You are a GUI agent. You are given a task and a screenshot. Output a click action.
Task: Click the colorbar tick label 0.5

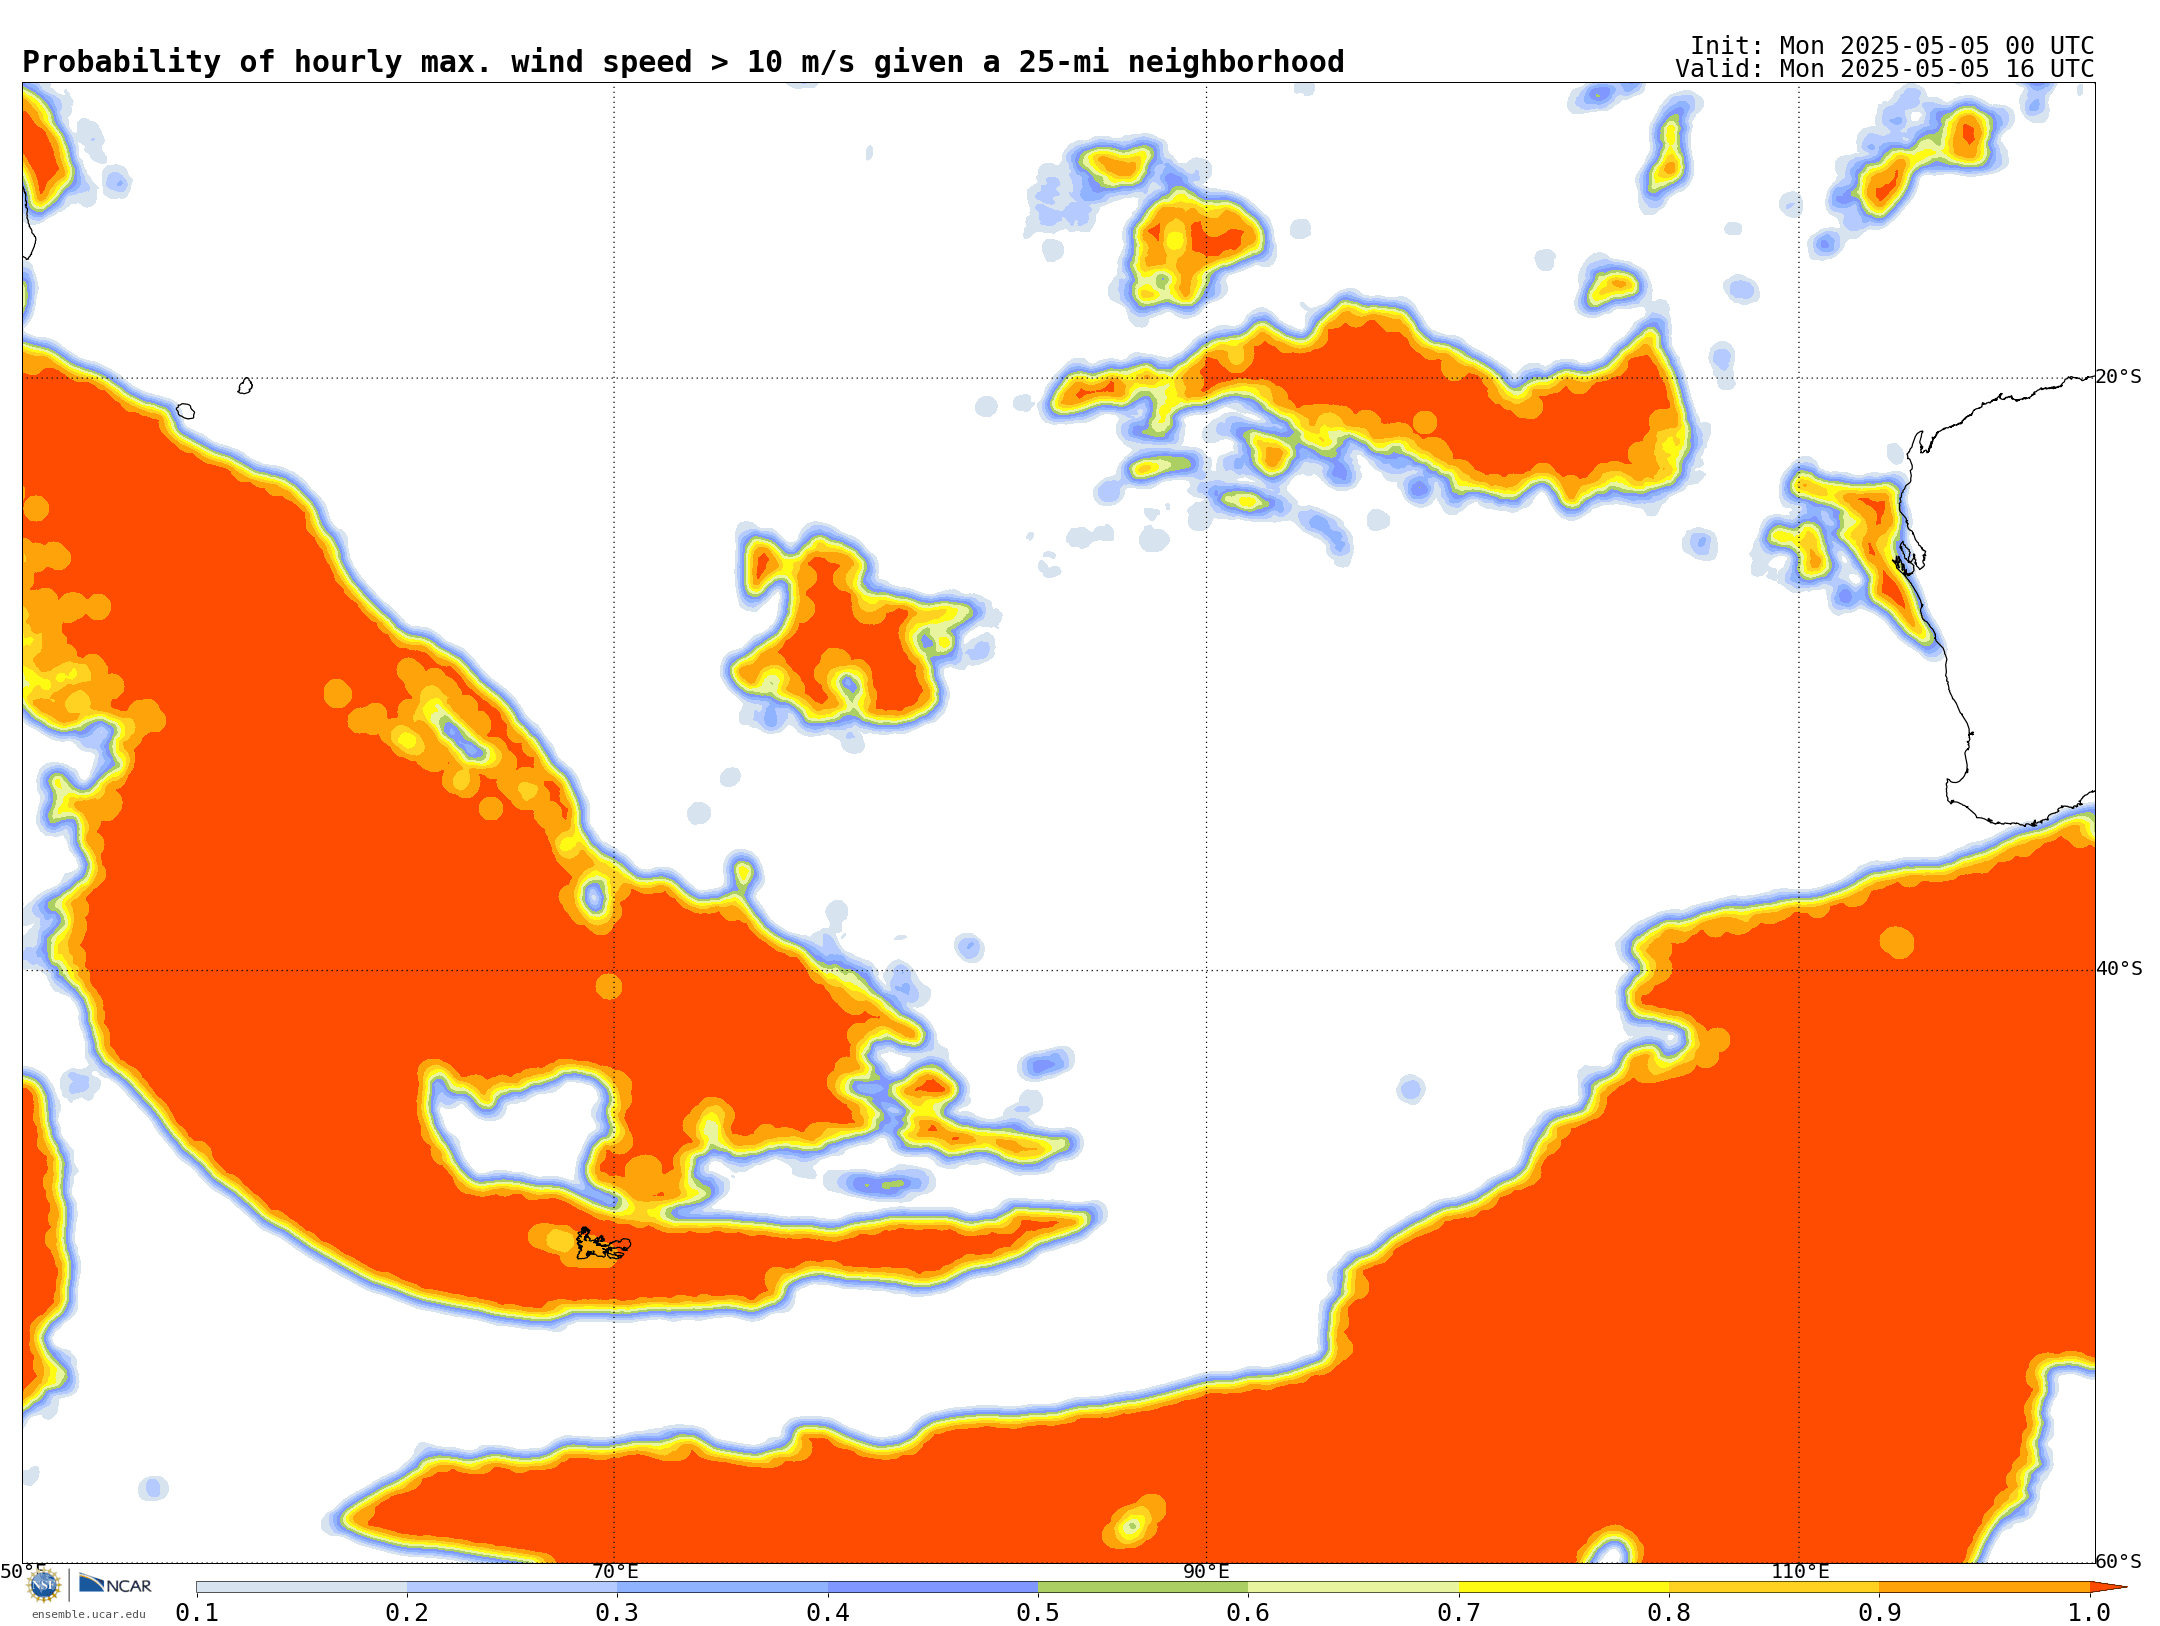coord(1038,1613)
